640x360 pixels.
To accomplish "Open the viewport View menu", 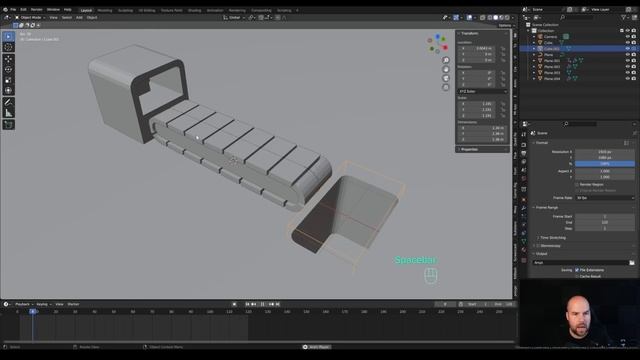I will click(53, 18).
